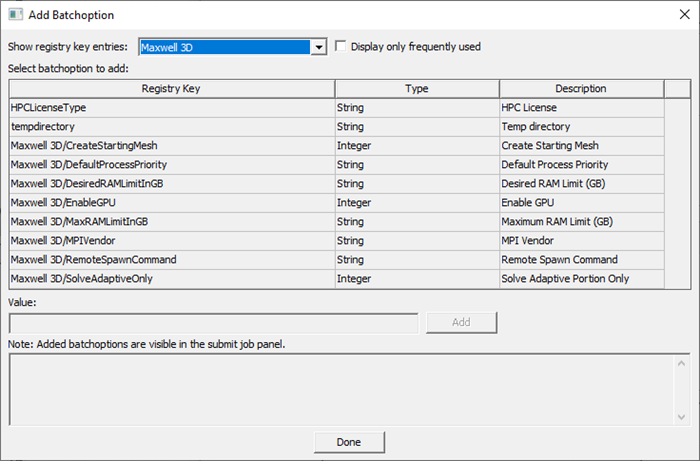Click String type of HPCLicenseType row
The height and width of the screenshot is (461, 700).
coord(417,108)
